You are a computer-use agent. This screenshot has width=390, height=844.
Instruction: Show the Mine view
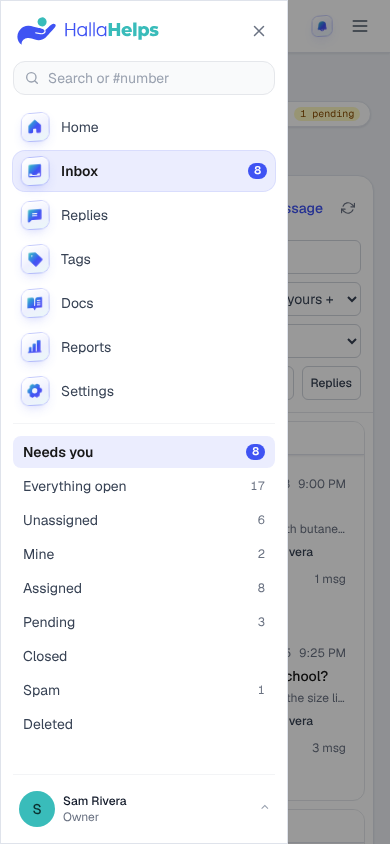click(144, 554)
